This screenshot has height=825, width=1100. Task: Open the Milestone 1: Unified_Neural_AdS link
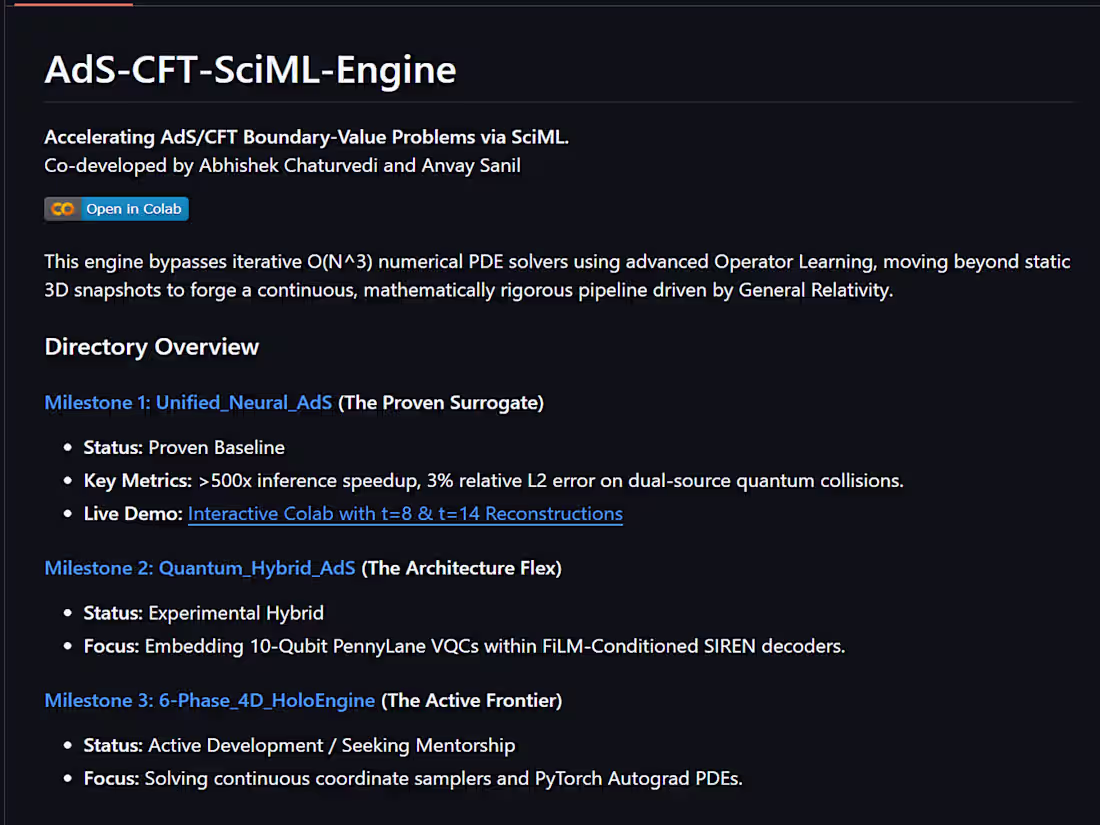pos(188,403)
